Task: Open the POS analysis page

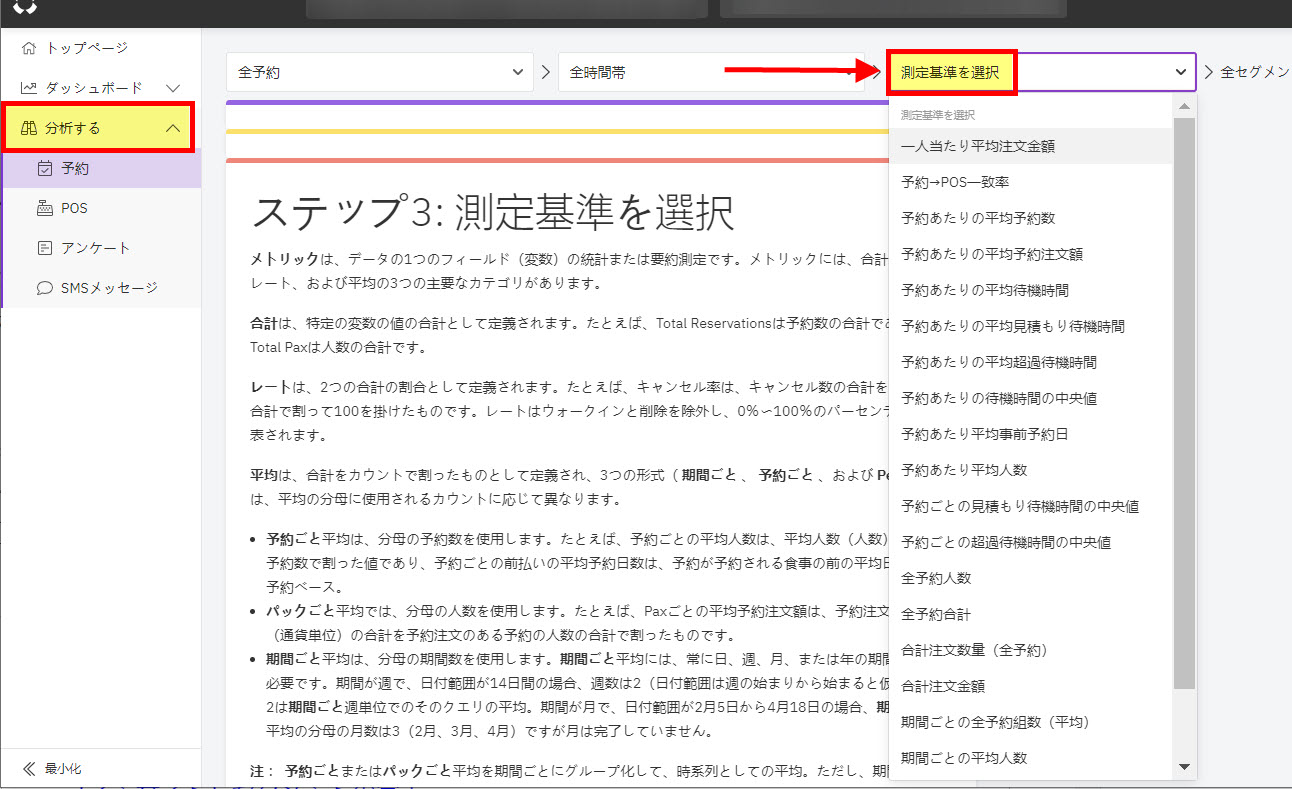Action: (x=101, y=208)
